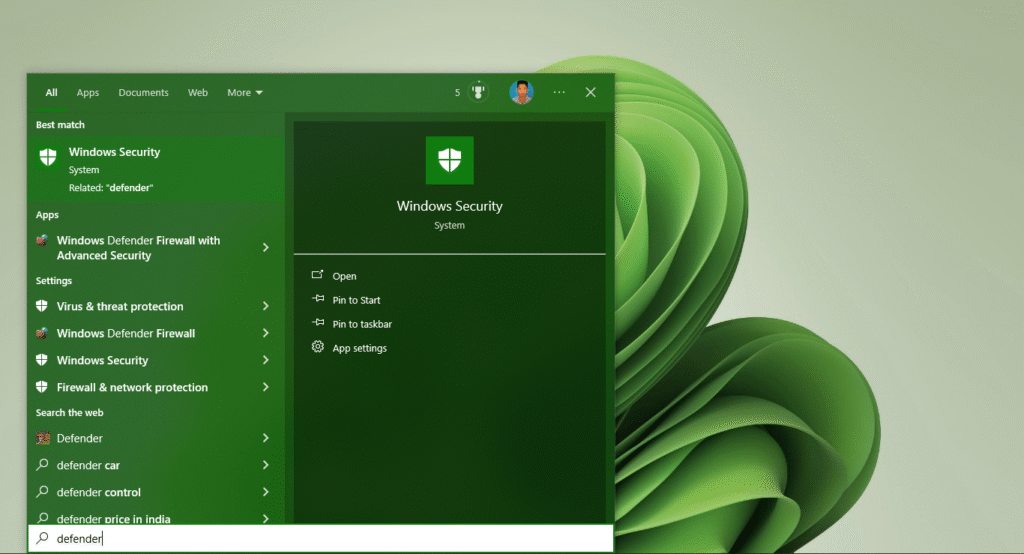This screenshot has height=554, width=1024.
Task: Click the Defender web result thumbnail icon
Action: [x=43, y=438]
